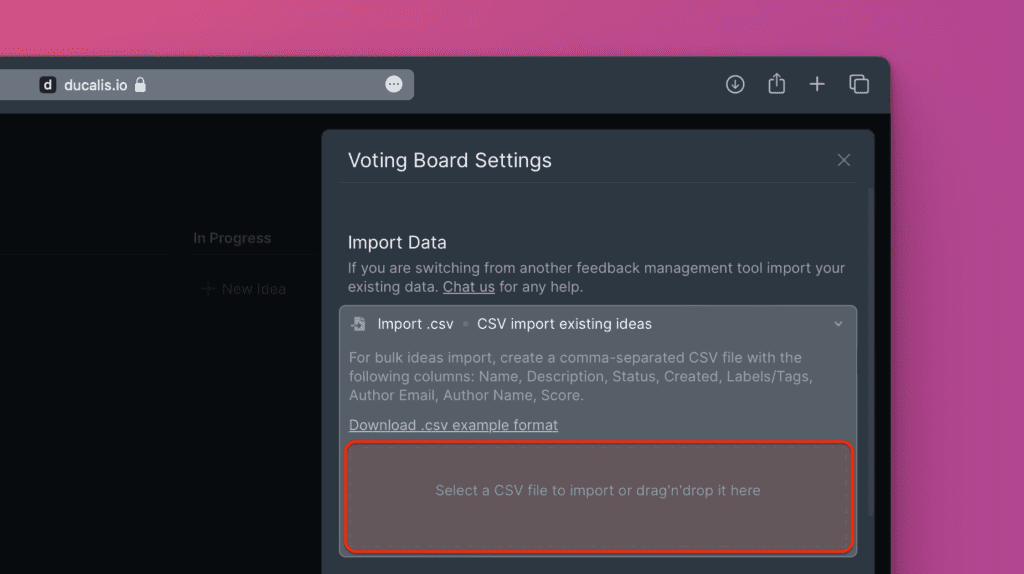Viewport: 1024px width, 574px height.
Task: Click the Import .csv file icon
Action: click(359, 324)
